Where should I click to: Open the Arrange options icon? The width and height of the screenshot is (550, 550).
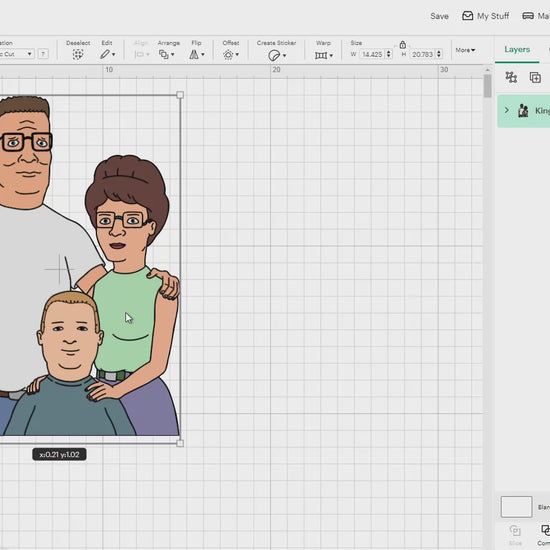[164, 54]
